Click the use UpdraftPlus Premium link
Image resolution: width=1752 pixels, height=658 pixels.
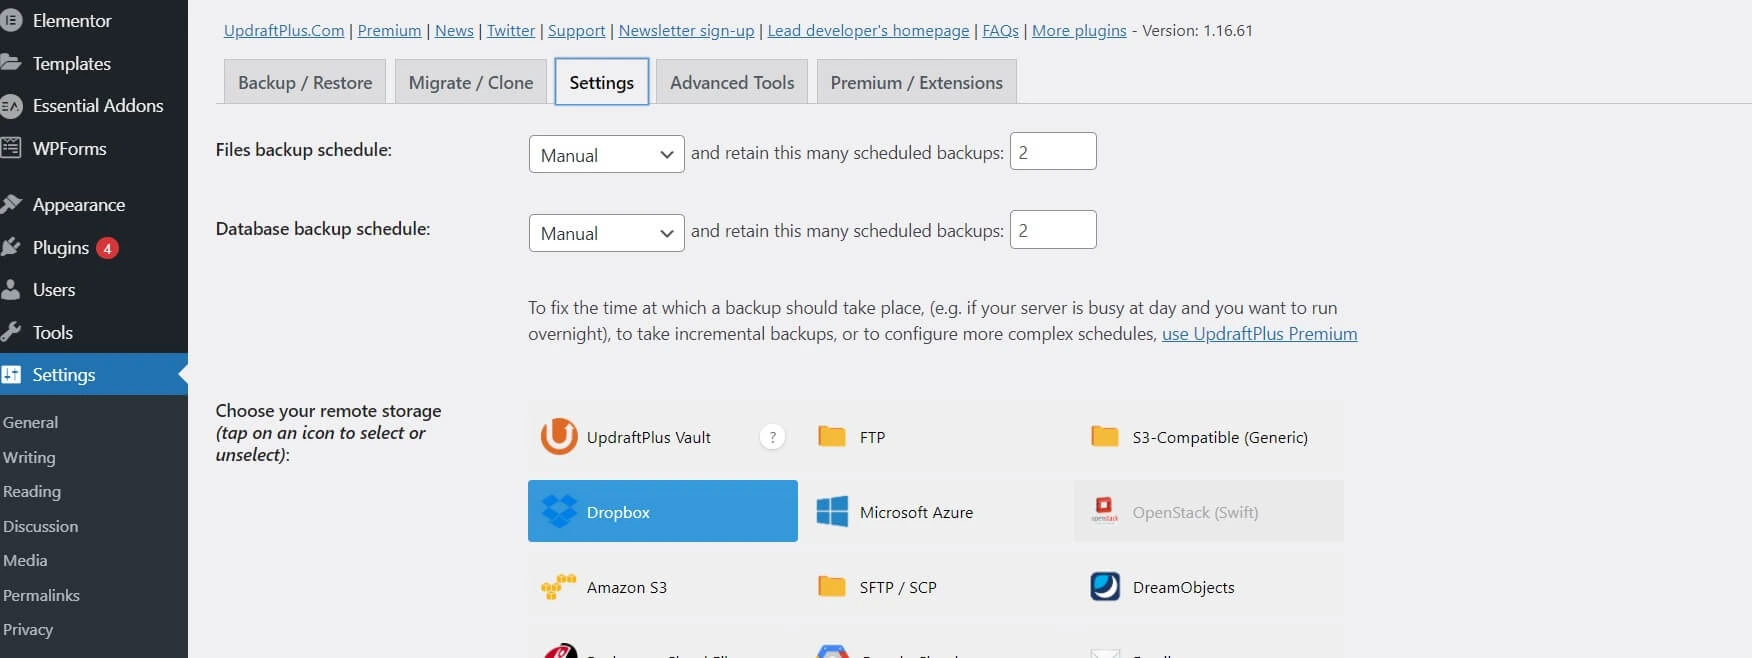(1260, 334)
